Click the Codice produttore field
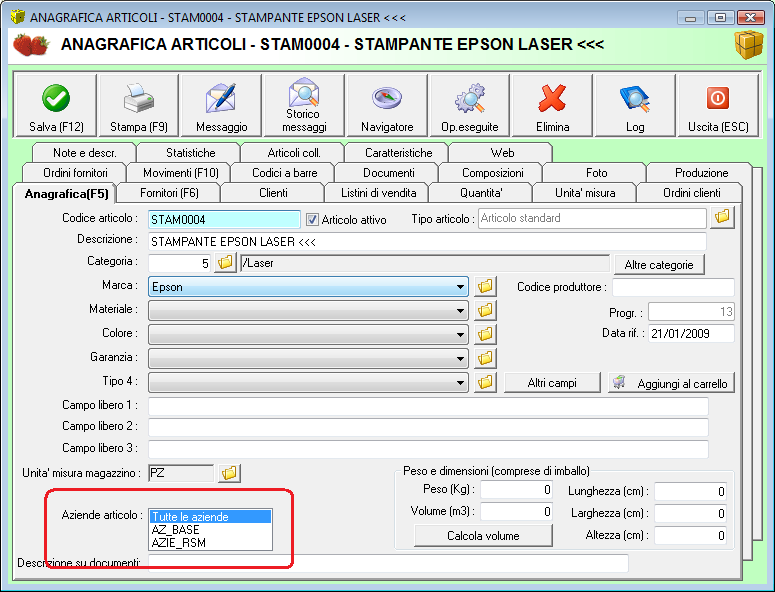 673,287
